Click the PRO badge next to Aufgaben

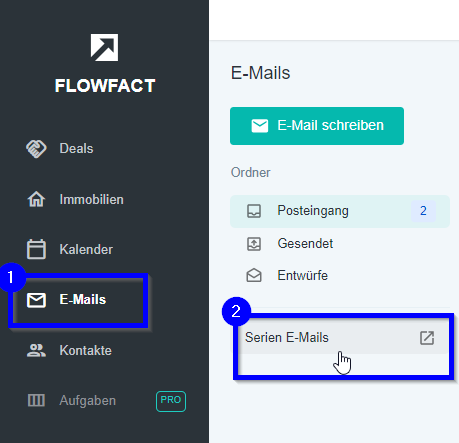171,401
